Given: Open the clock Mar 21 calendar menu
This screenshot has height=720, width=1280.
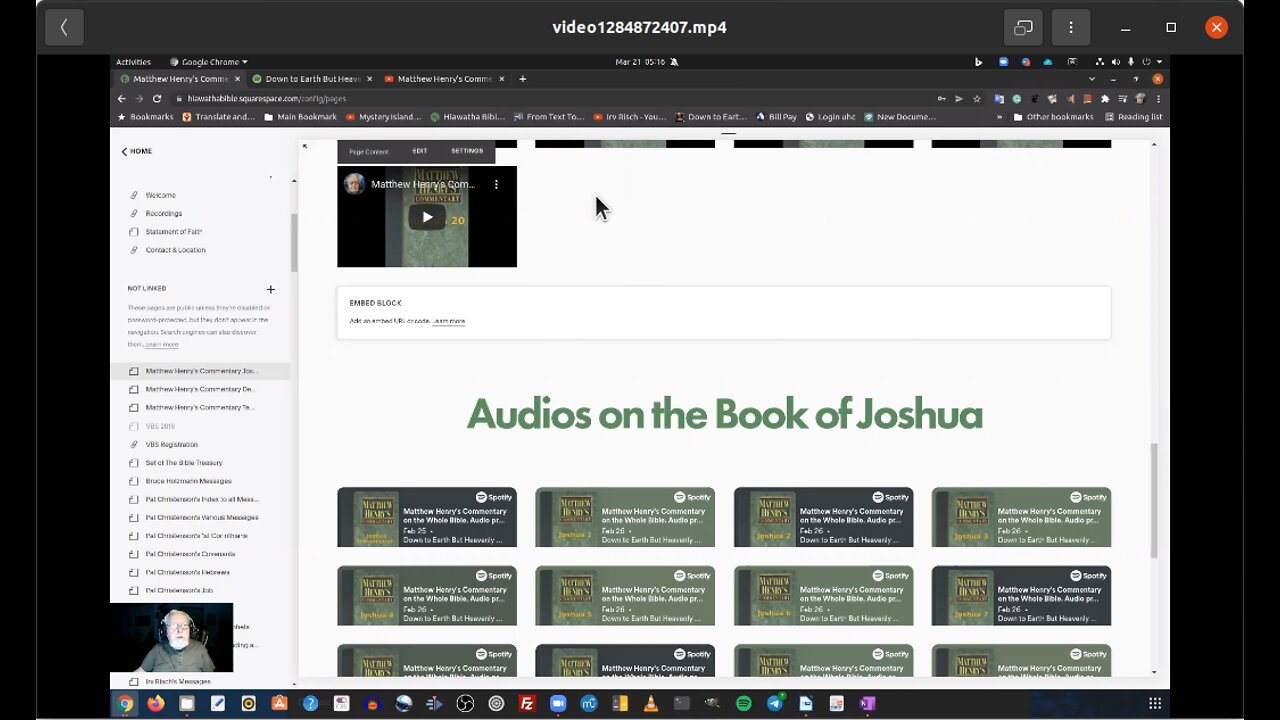Looking at the screenshot, I should (641, 62).
